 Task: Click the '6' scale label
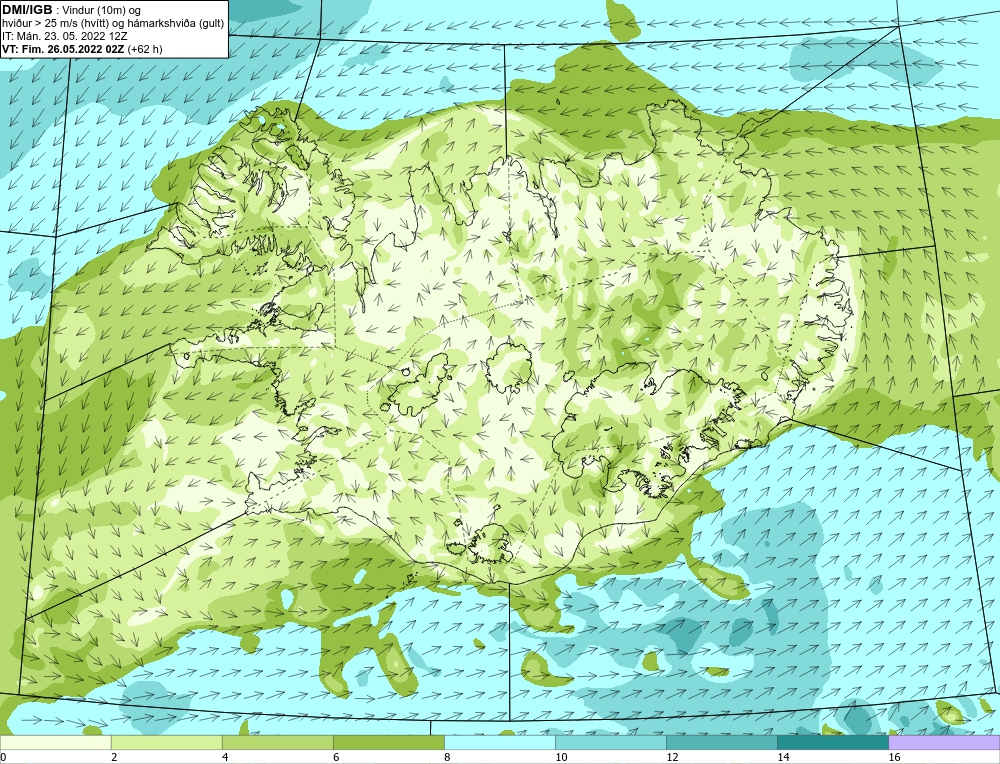pyautogui.click(x=336, y=757)
